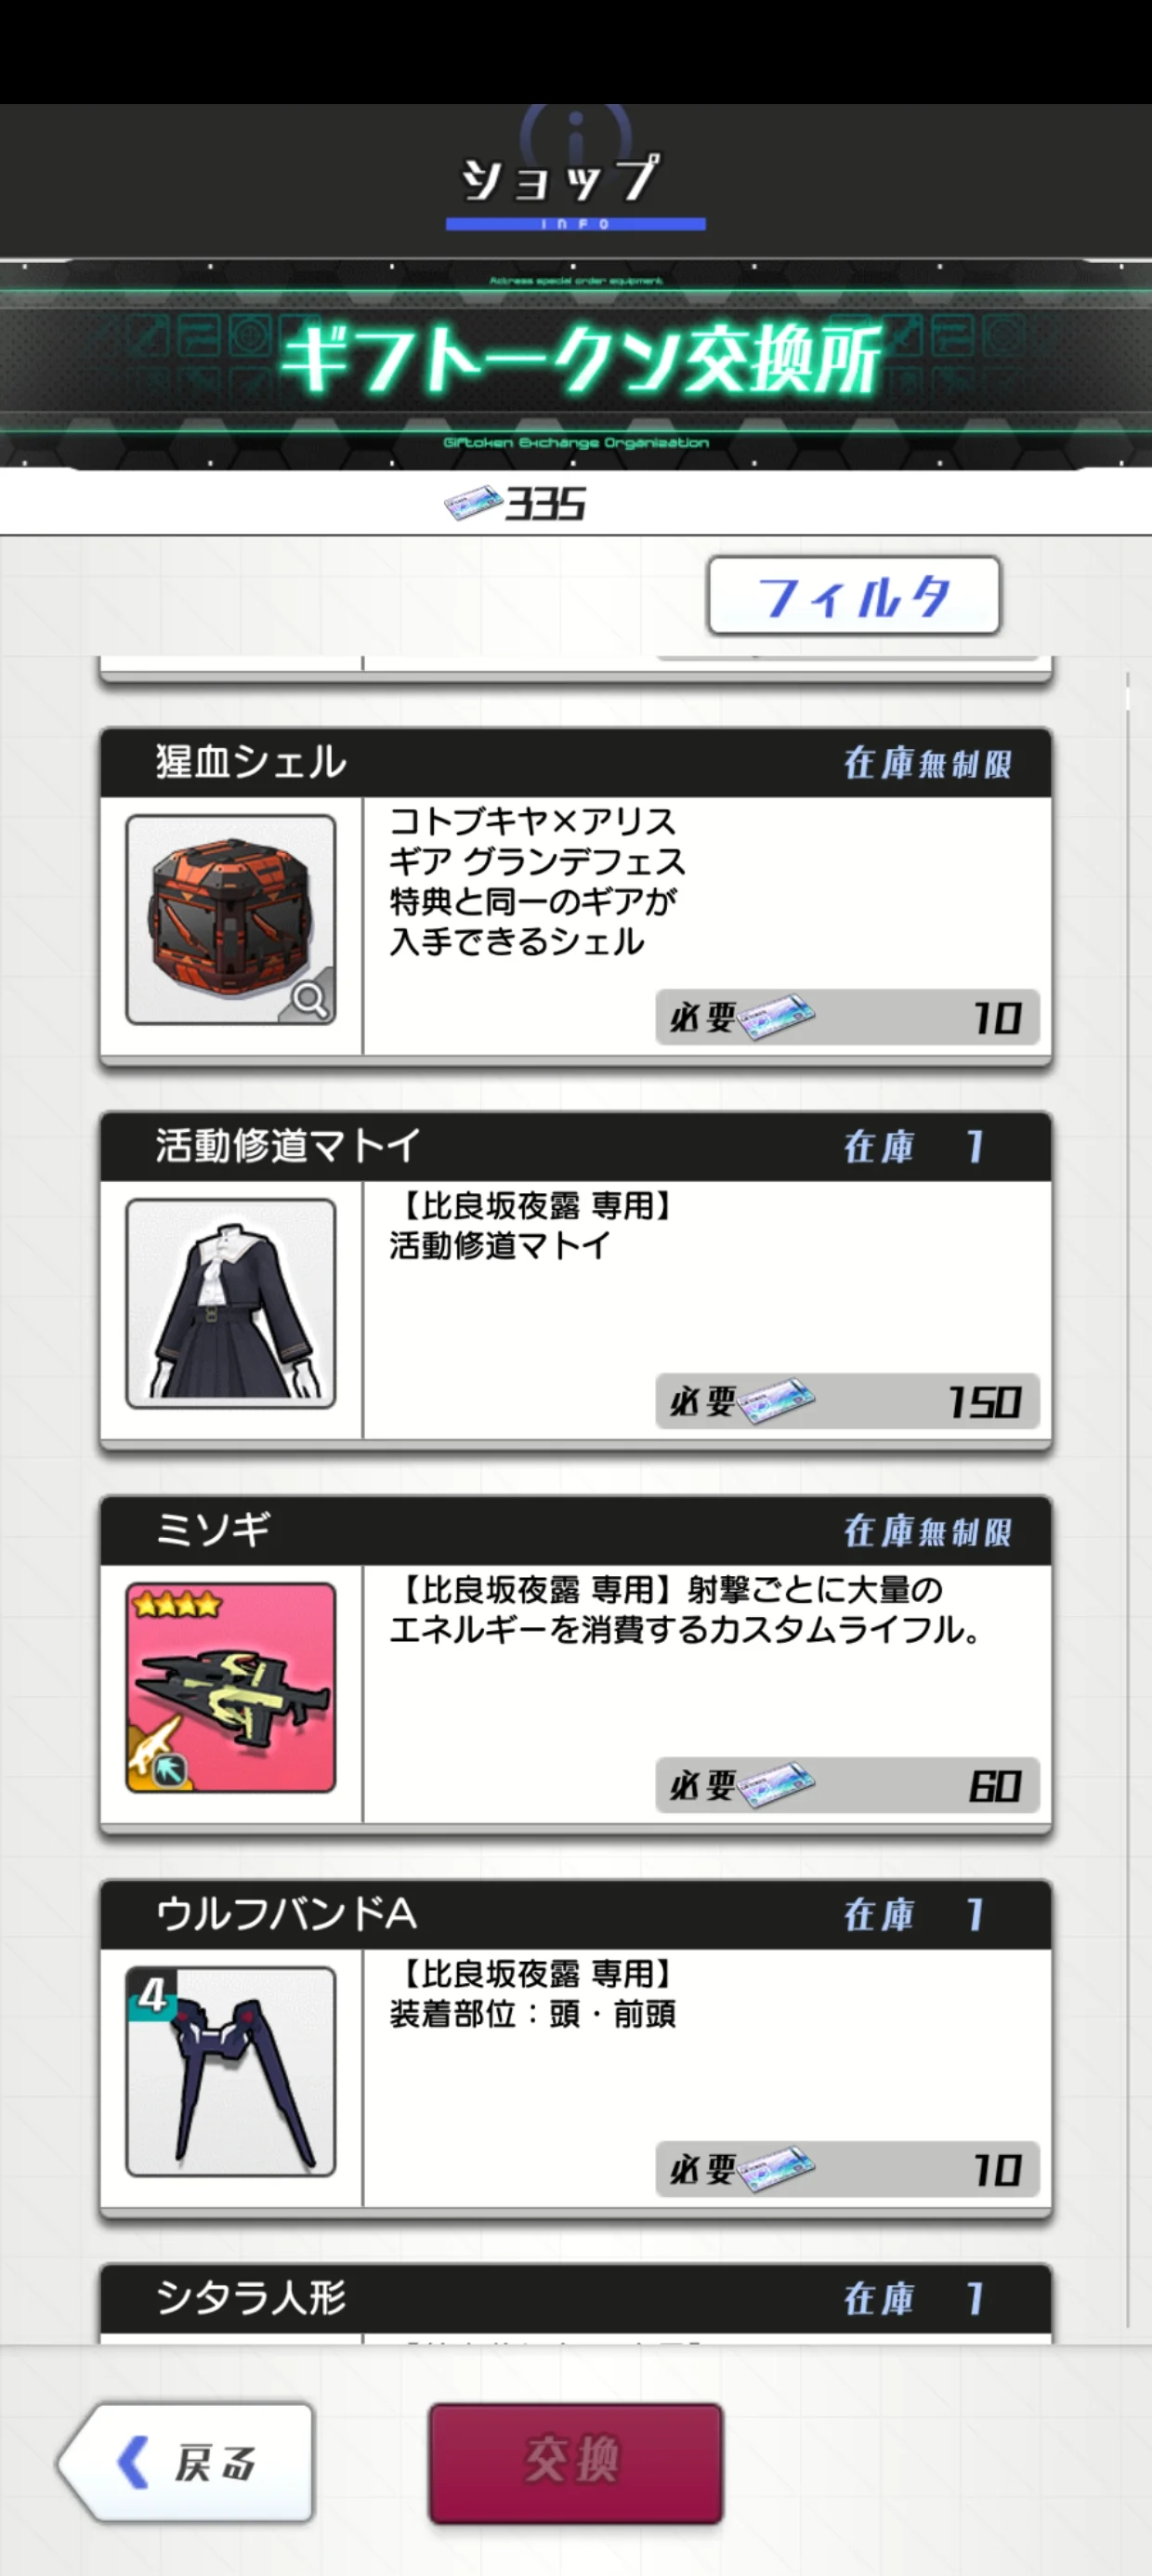Tap the magnifier on the shell thumbnail

pos(310,998)
